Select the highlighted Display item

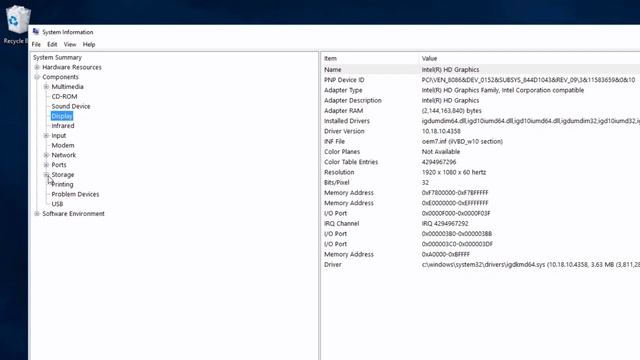(62, 116)
